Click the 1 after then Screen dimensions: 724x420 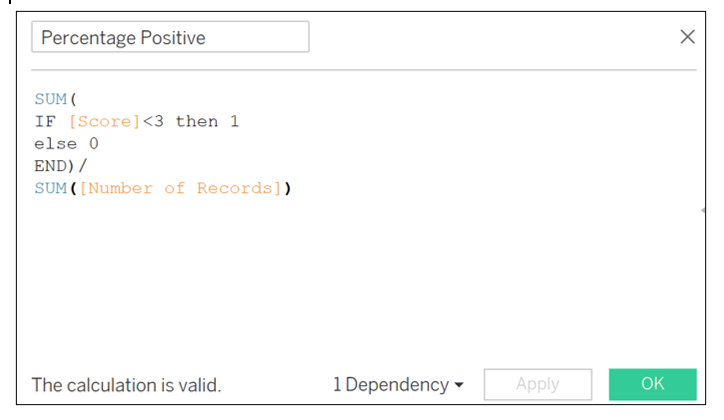tap(234, 121)
